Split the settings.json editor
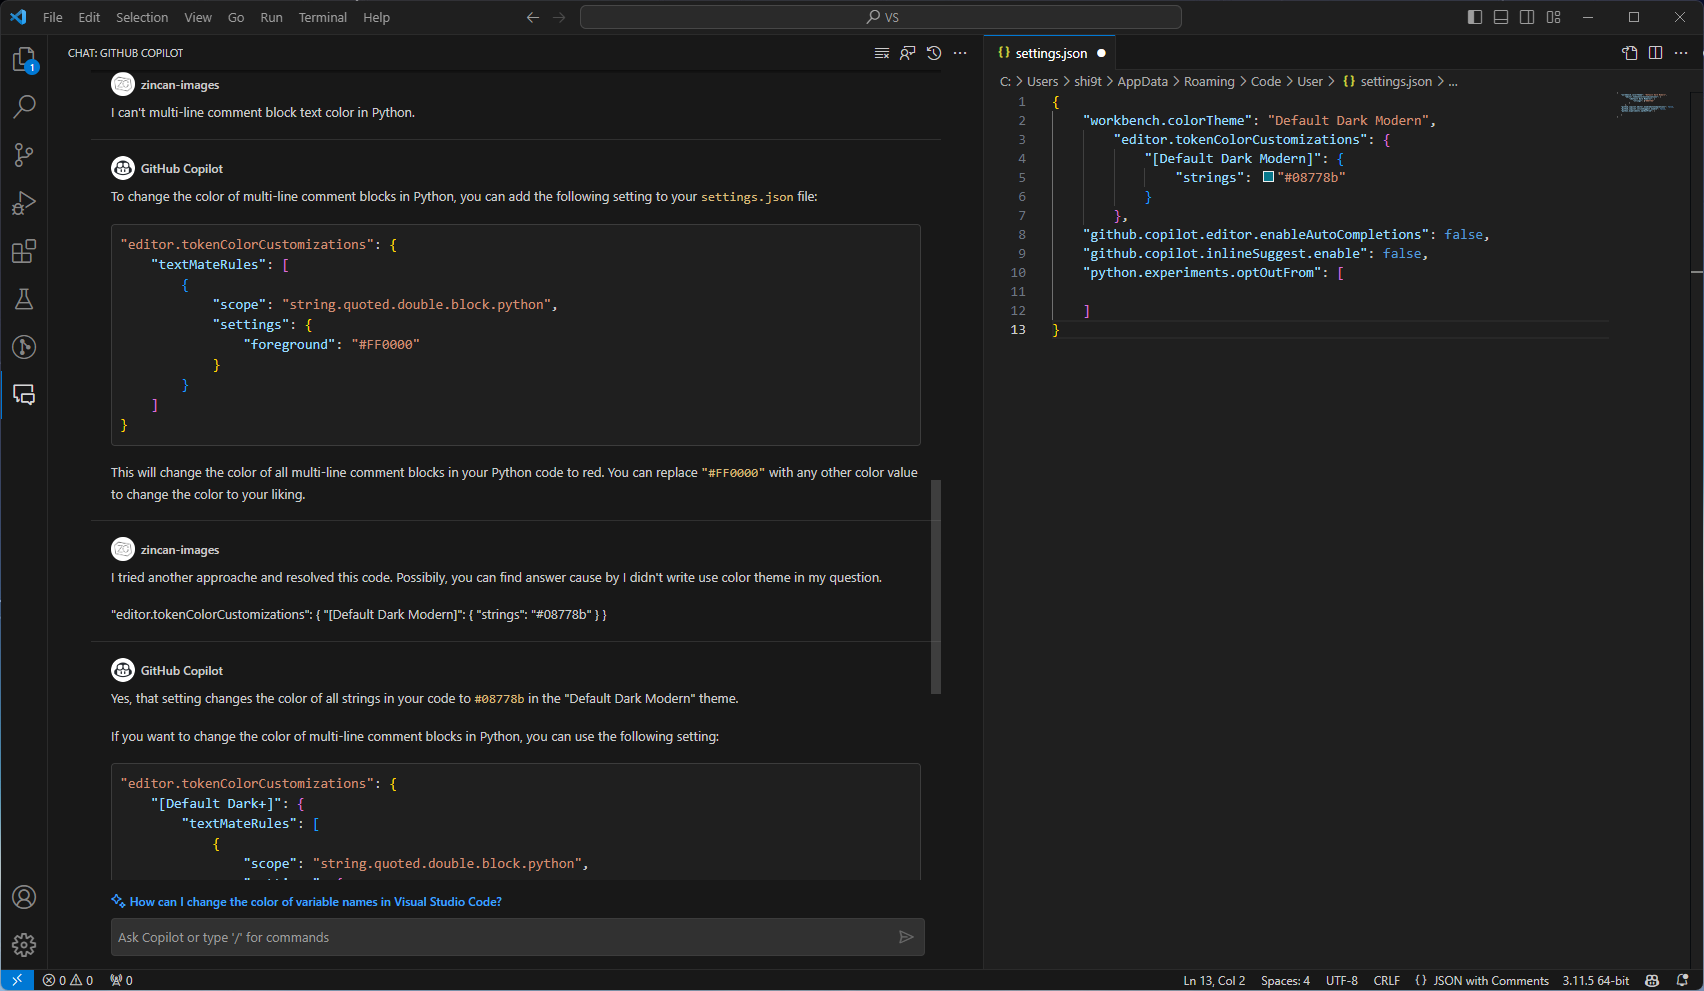Screen dimensions: 1704x991 pos(1656,53)
